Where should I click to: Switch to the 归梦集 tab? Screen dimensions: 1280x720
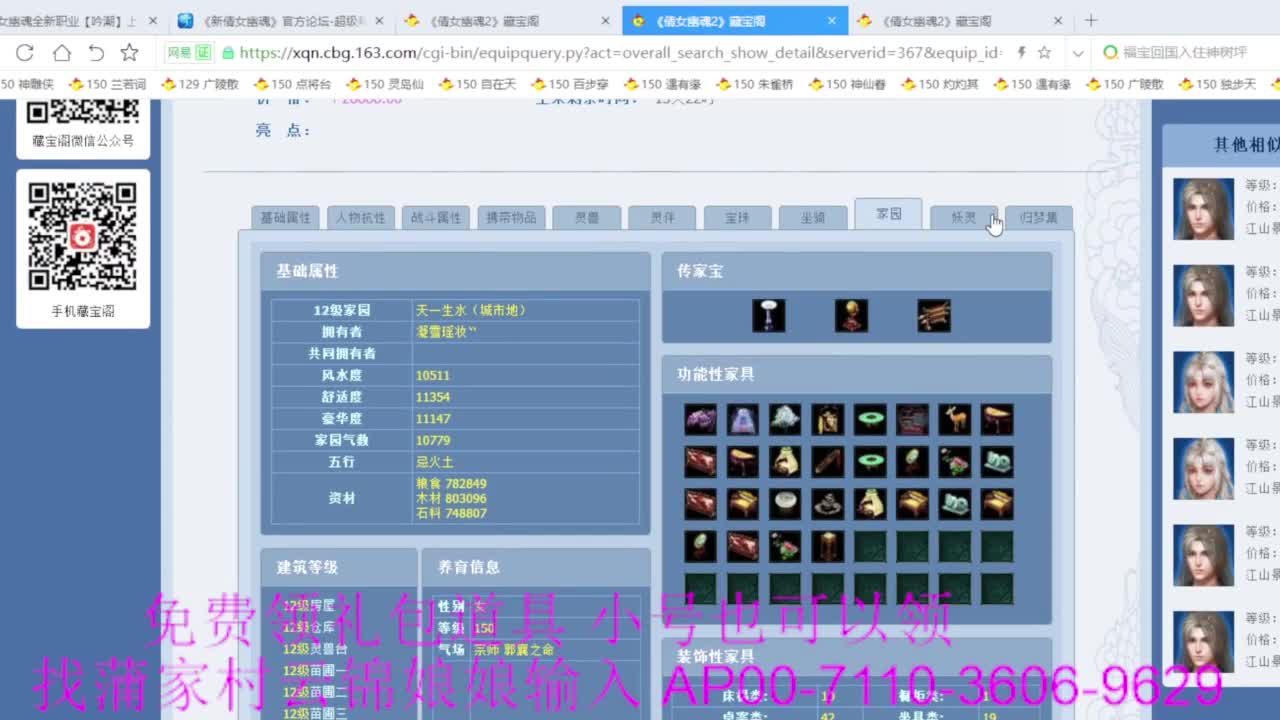point(1039,217)
